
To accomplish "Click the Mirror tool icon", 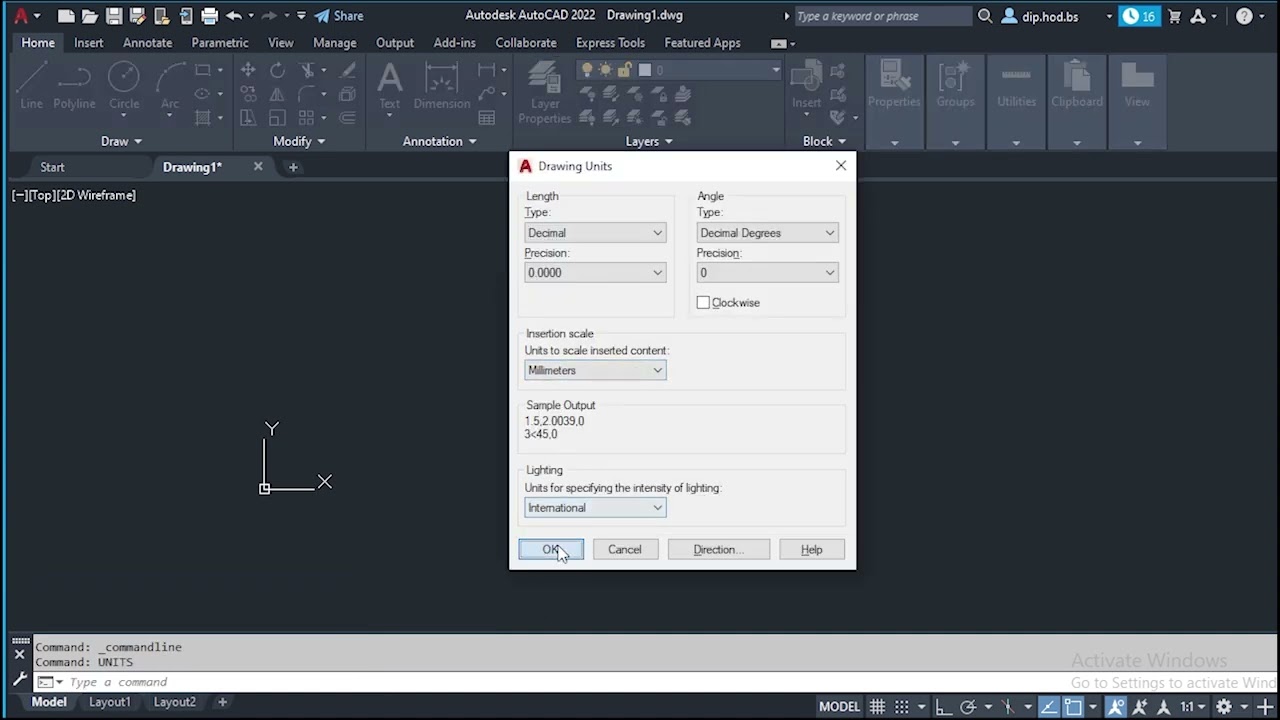I will (x=277, y=94).
